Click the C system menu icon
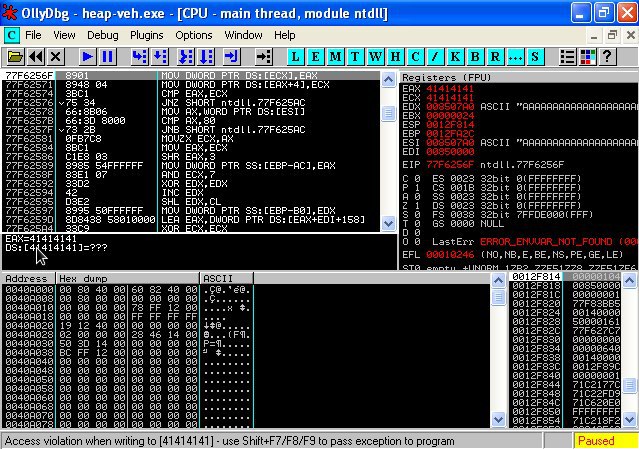 (x=11, y=35)
